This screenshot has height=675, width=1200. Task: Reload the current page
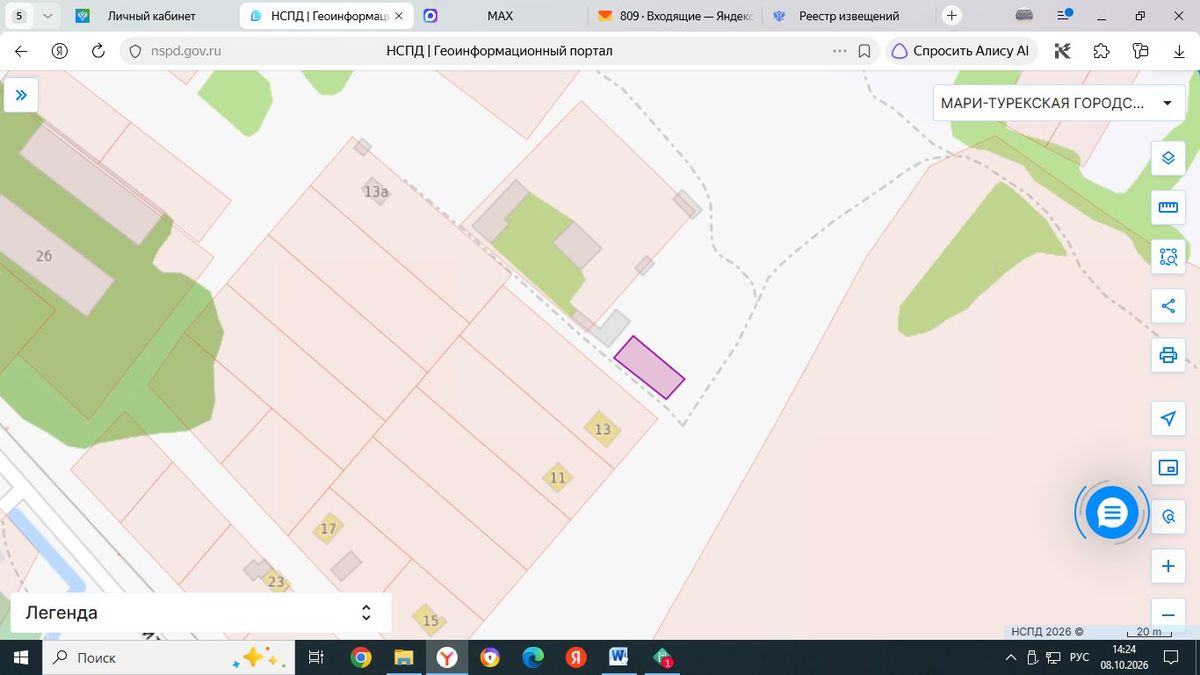tap(98, 51)
